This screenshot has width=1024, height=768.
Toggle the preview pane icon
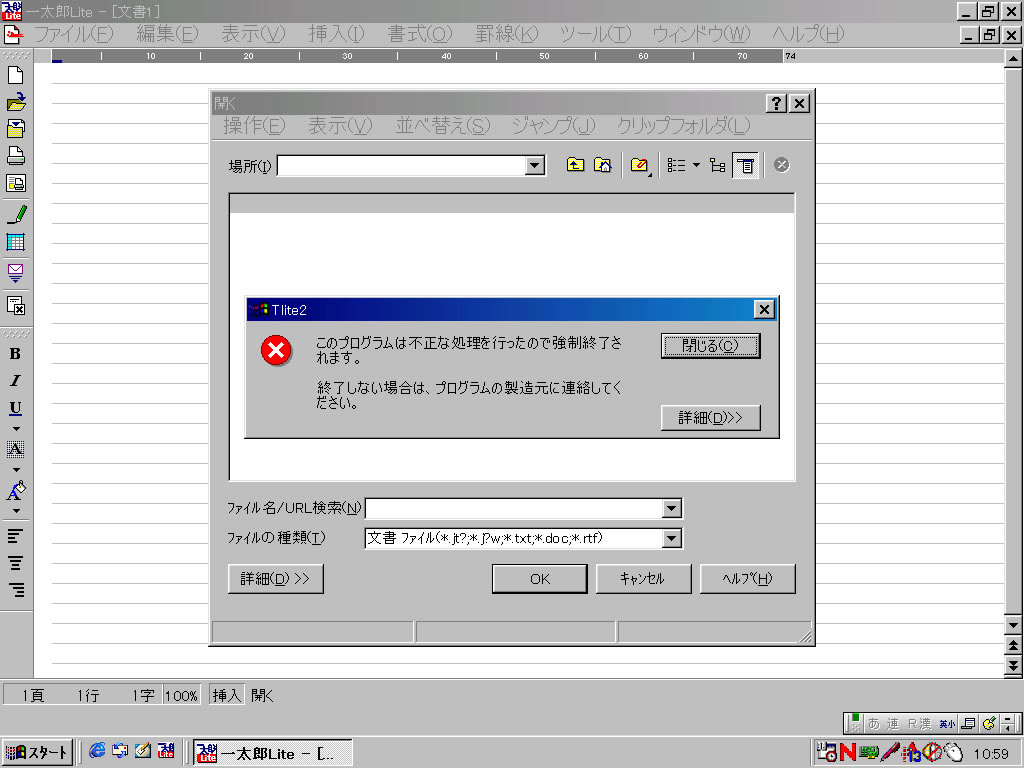tap(746, 165)
